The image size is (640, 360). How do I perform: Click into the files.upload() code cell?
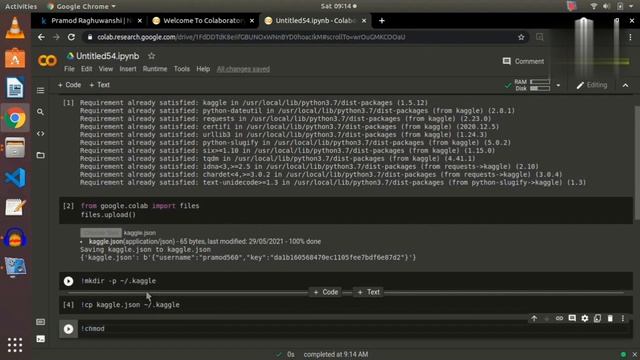pyautogui.click(x=346, y=210)
